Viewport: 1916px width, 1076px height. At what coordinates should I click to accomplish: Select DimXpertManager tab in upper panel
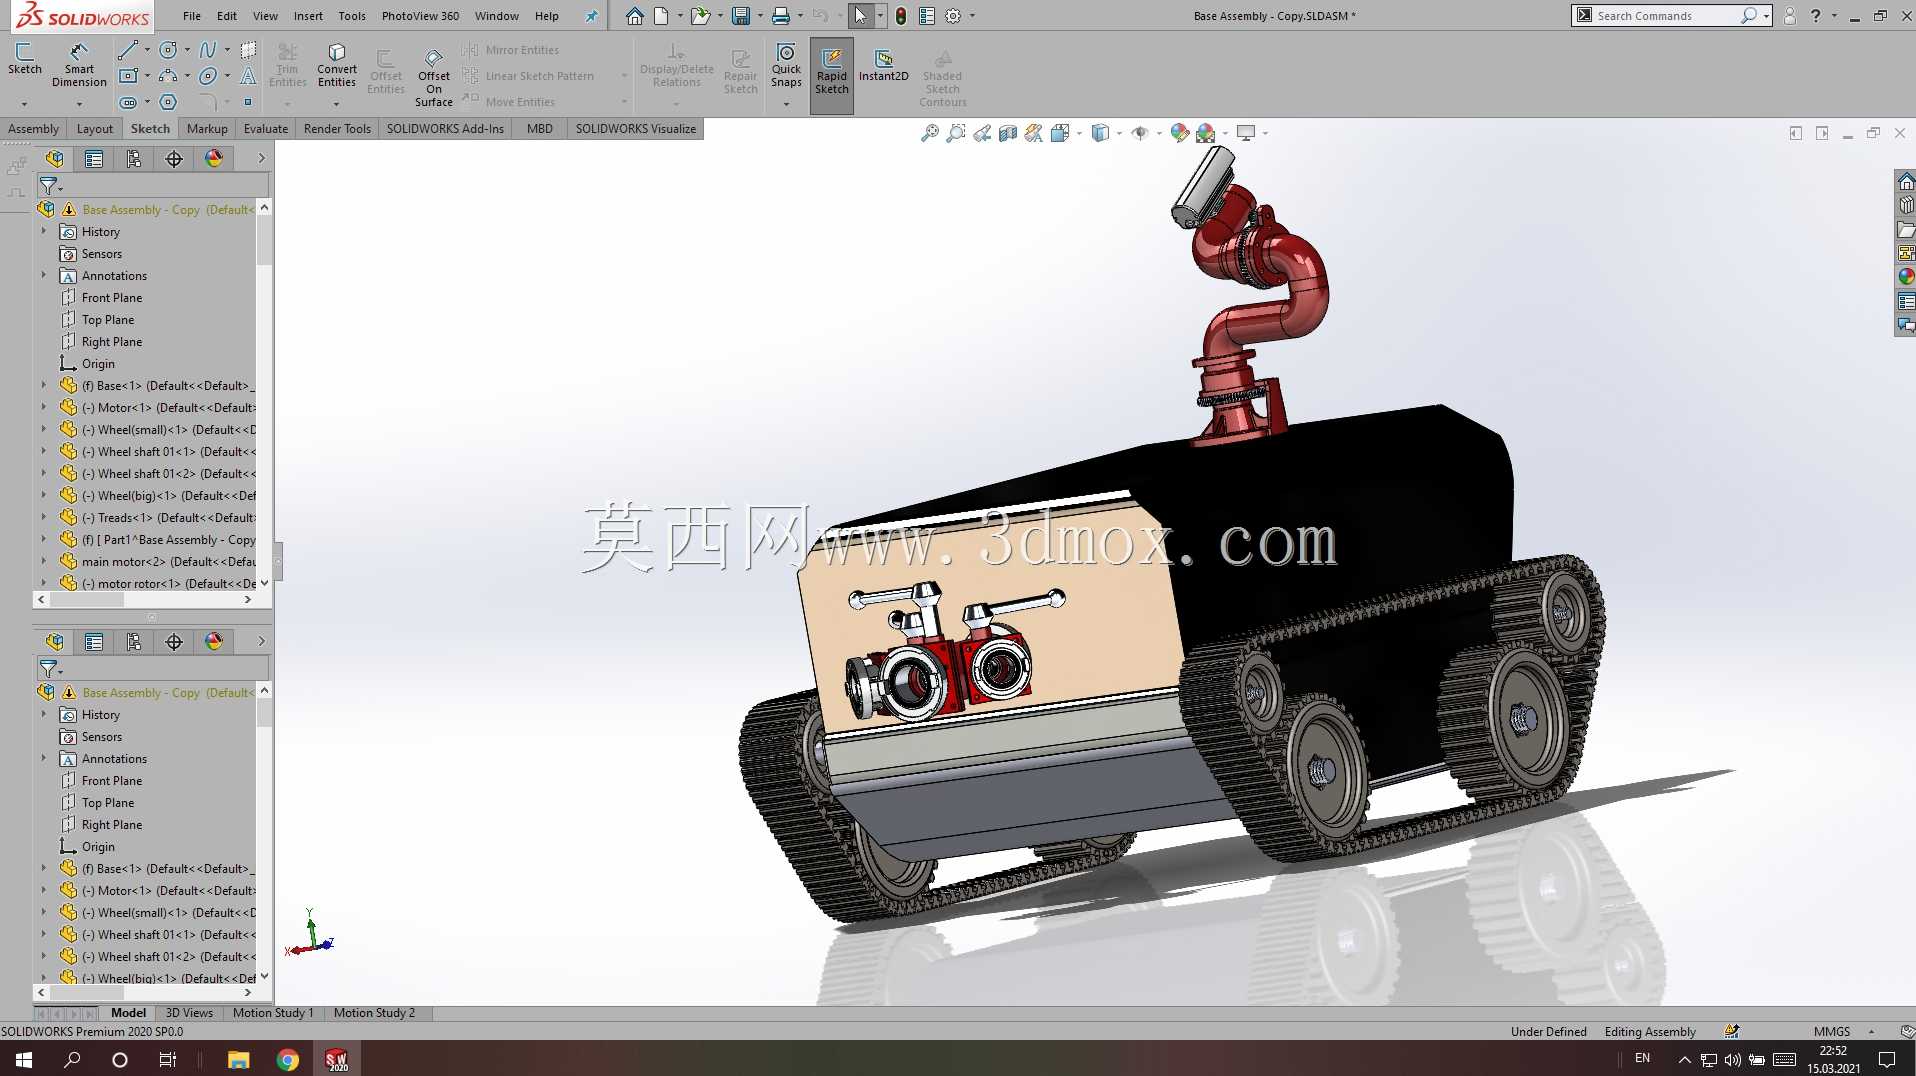(174, 159)
